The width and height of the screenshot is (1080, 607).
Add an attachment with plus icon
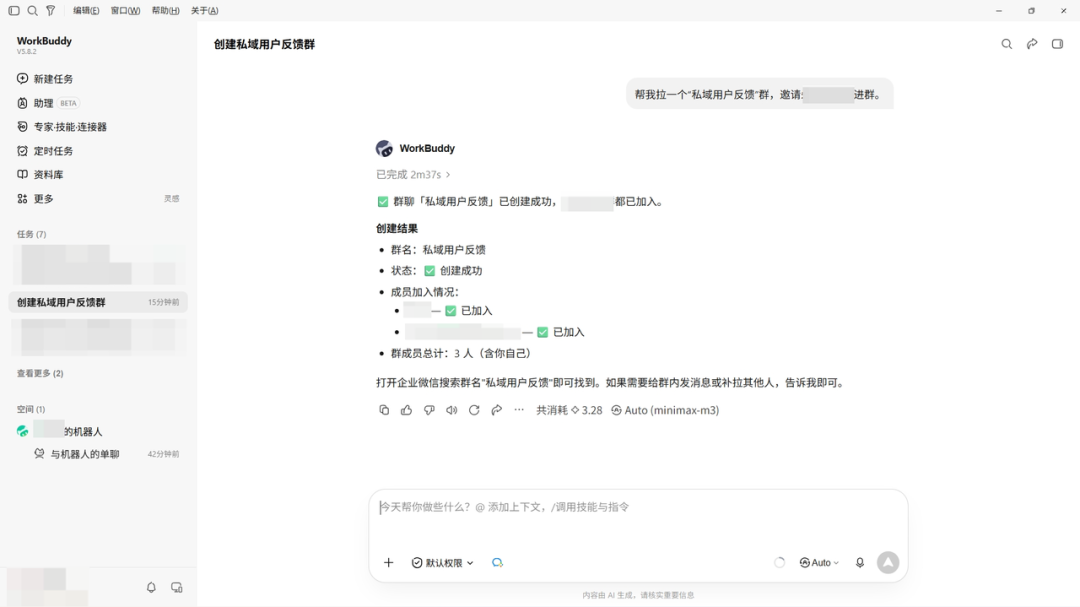point(388,563)
